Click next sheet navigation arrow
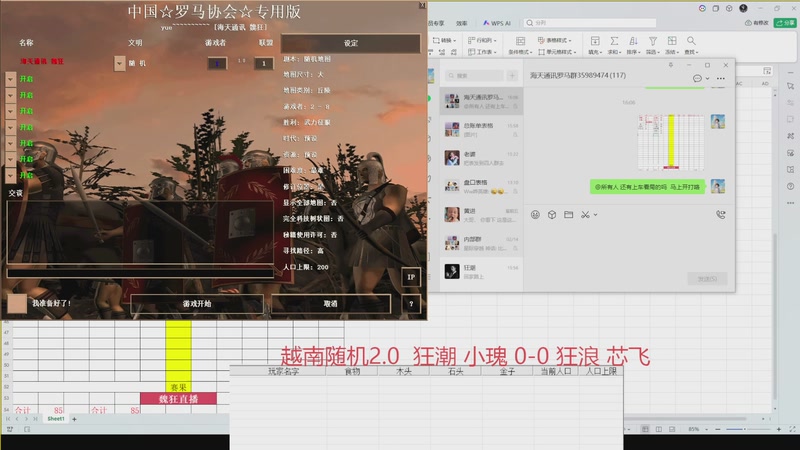 27,419
